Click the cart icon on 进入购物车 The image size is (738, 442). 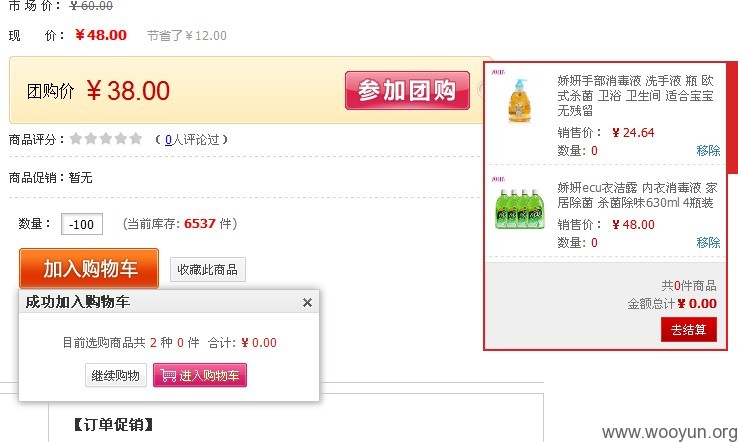pos(168,375)
